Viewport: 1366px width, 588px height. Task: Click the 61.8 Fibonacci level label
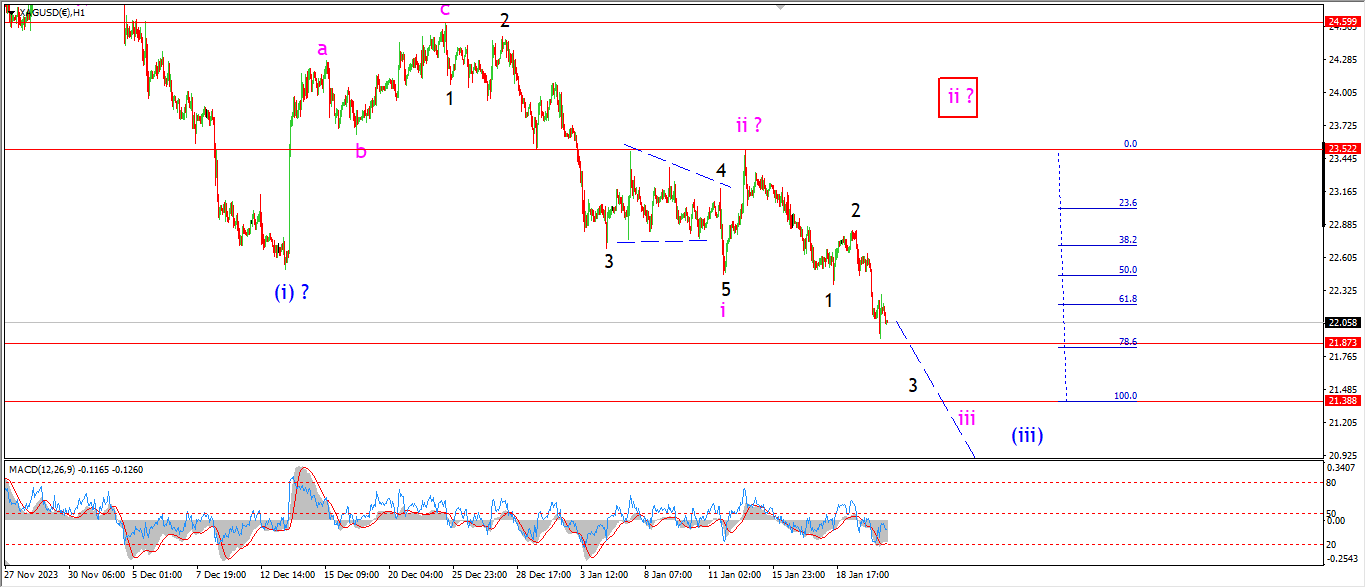pos(1127,298)
